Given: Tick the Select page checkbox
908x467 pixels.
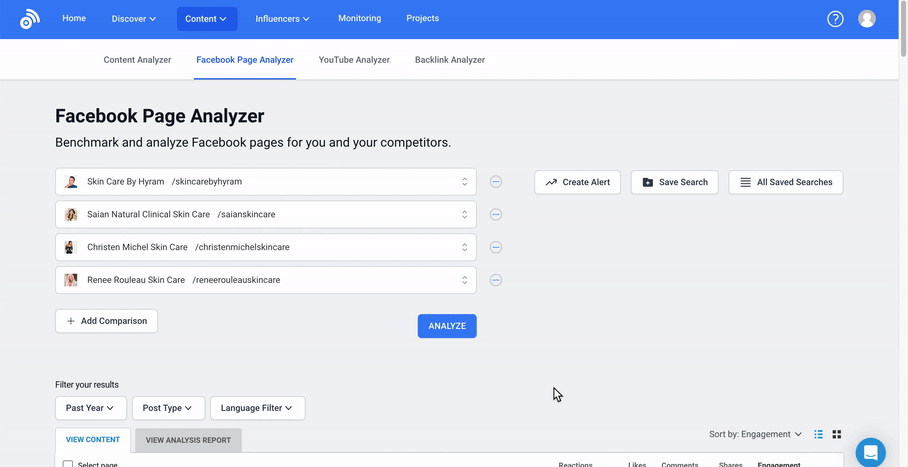Looking at the screenshot, I should click(x=68, y=464).
